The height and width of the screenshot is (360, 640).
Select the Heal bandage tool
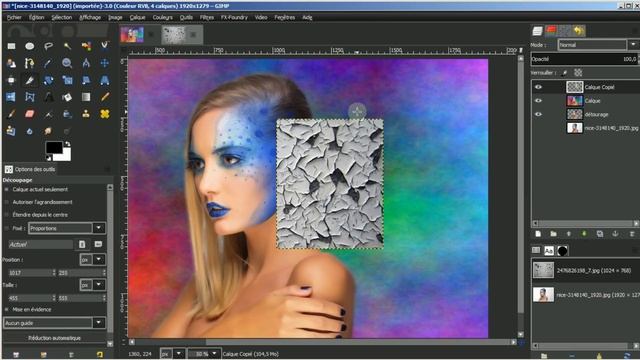[x=104, y=114]
